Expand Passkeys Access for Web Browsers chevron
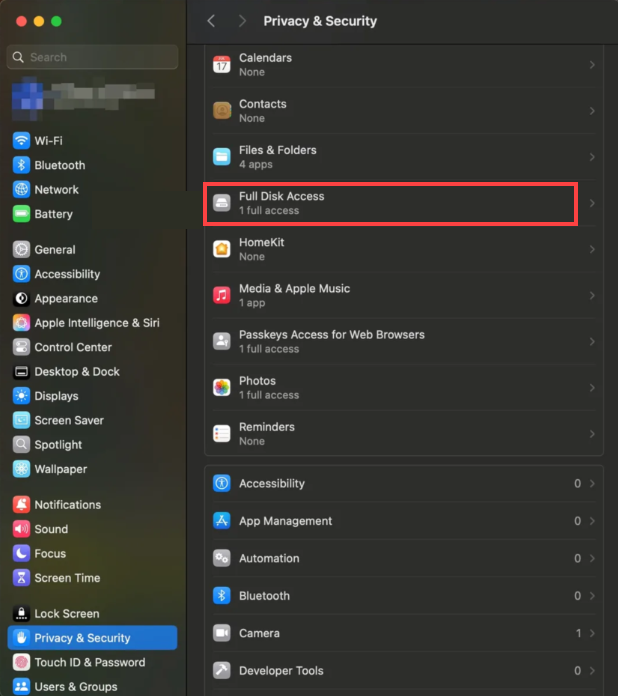This screenshot has width=618, height=696. tap(592, 342)
